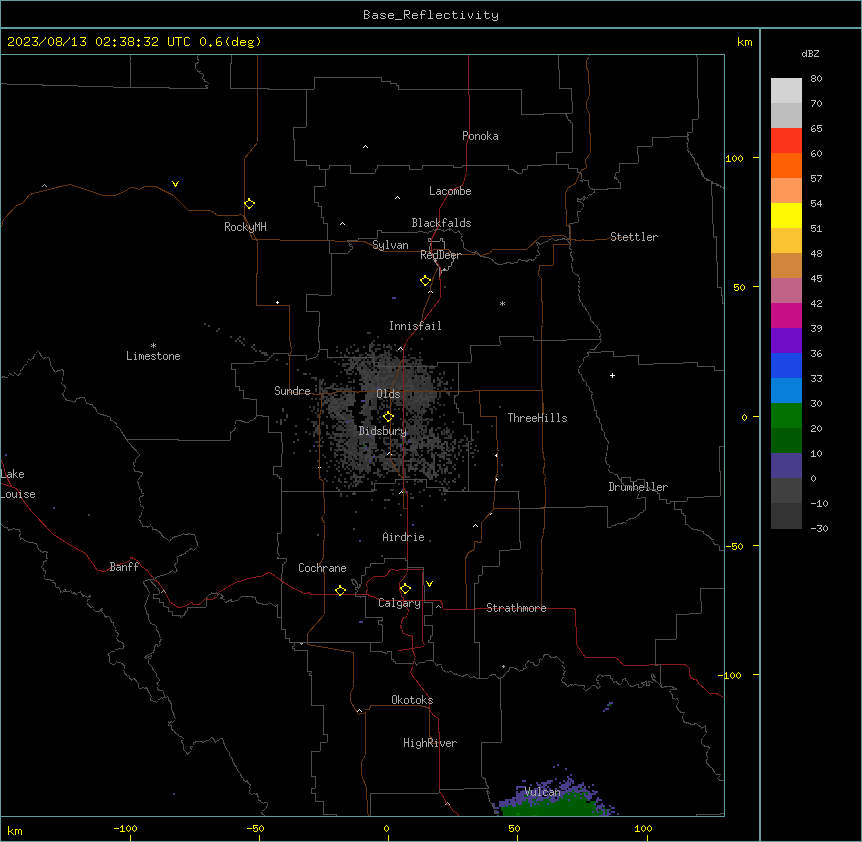
Task: Select the green 30 dBZ legend swatch
Action: (786, 416)
